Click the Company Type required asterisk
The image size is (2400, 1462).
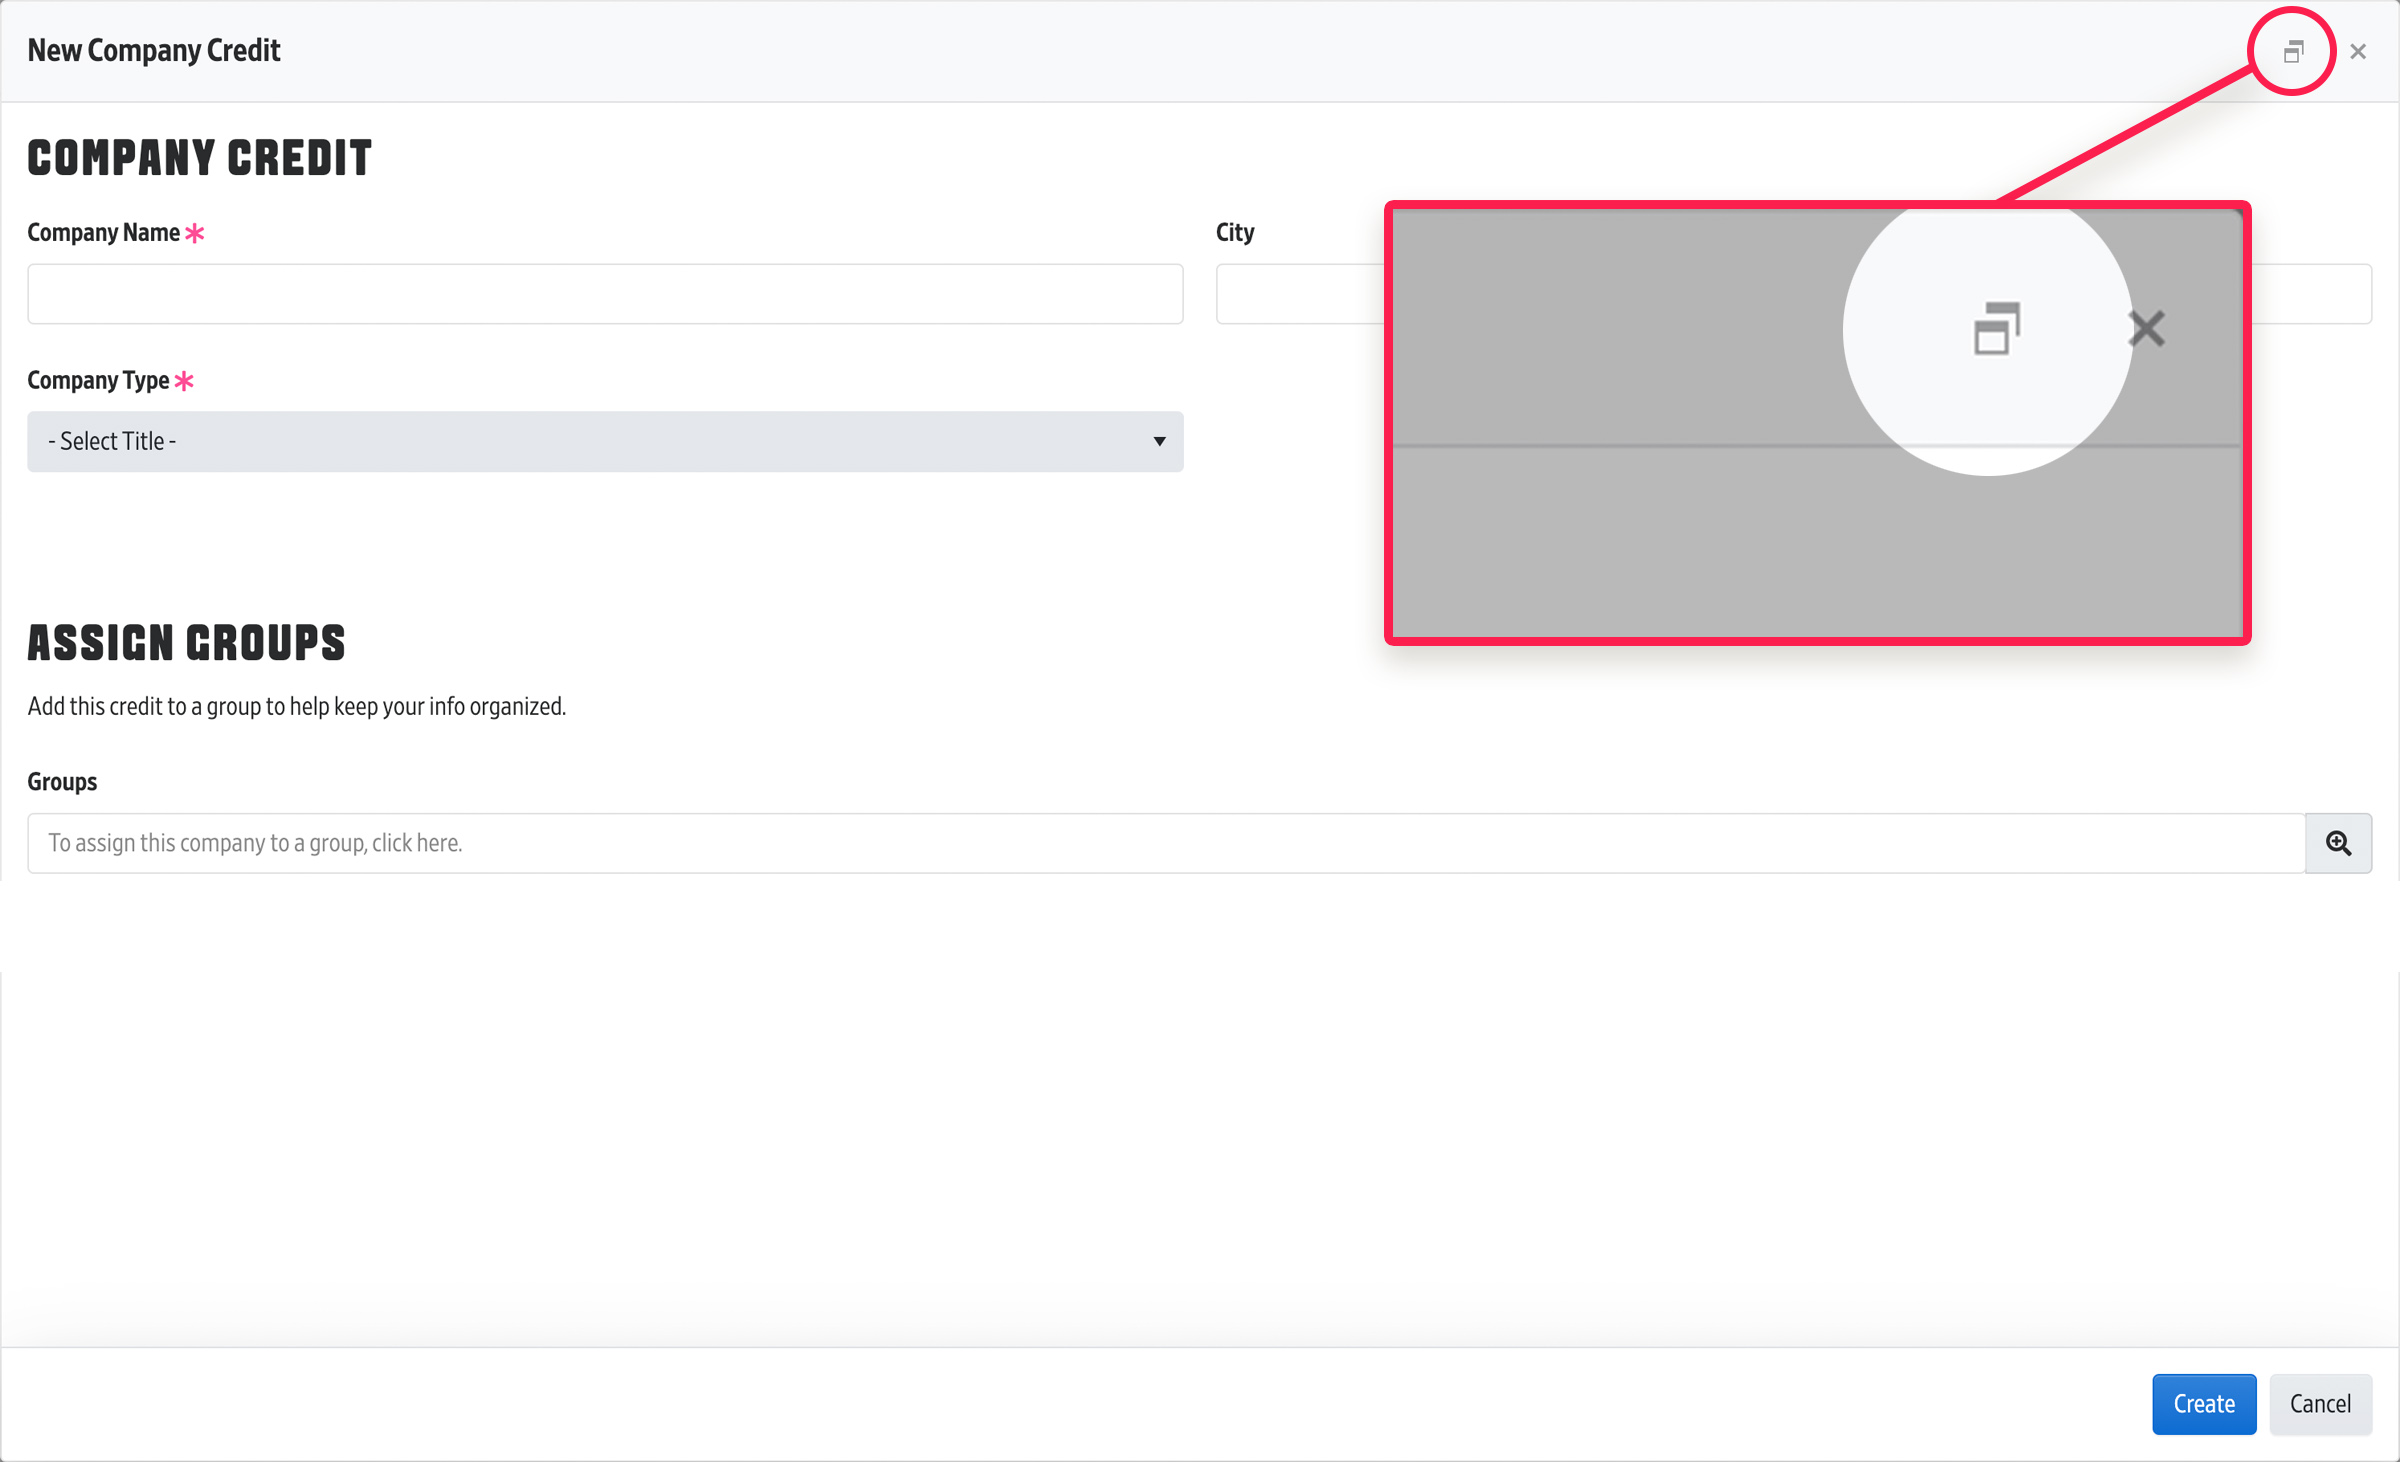(x=184, y=381)
